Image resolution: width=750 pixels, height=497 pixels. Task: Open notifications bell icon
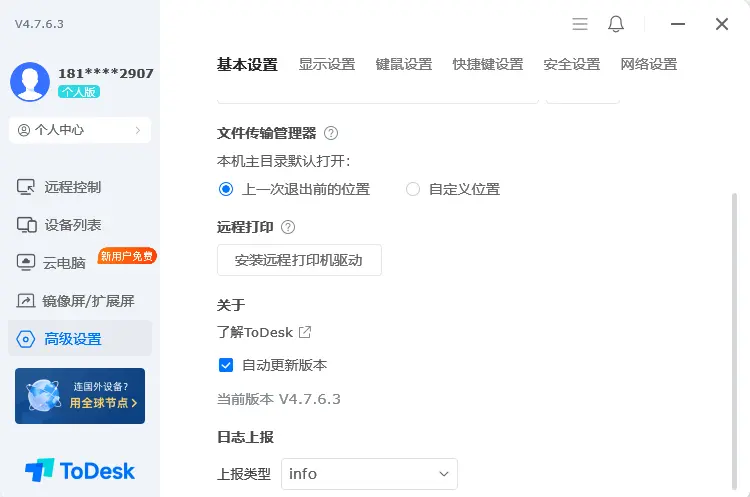[616, 24]
